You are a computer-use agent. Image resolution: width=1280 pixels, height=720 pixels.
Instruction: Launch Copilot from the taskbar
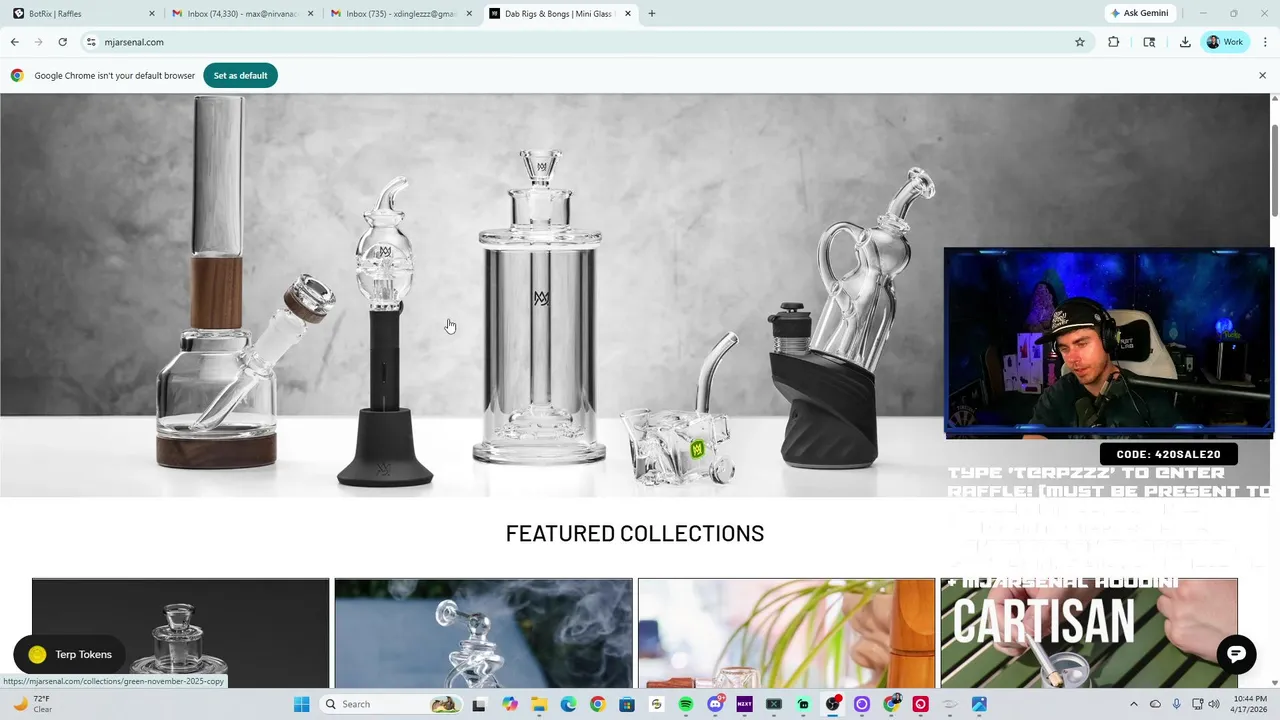(x=510, y=704)
